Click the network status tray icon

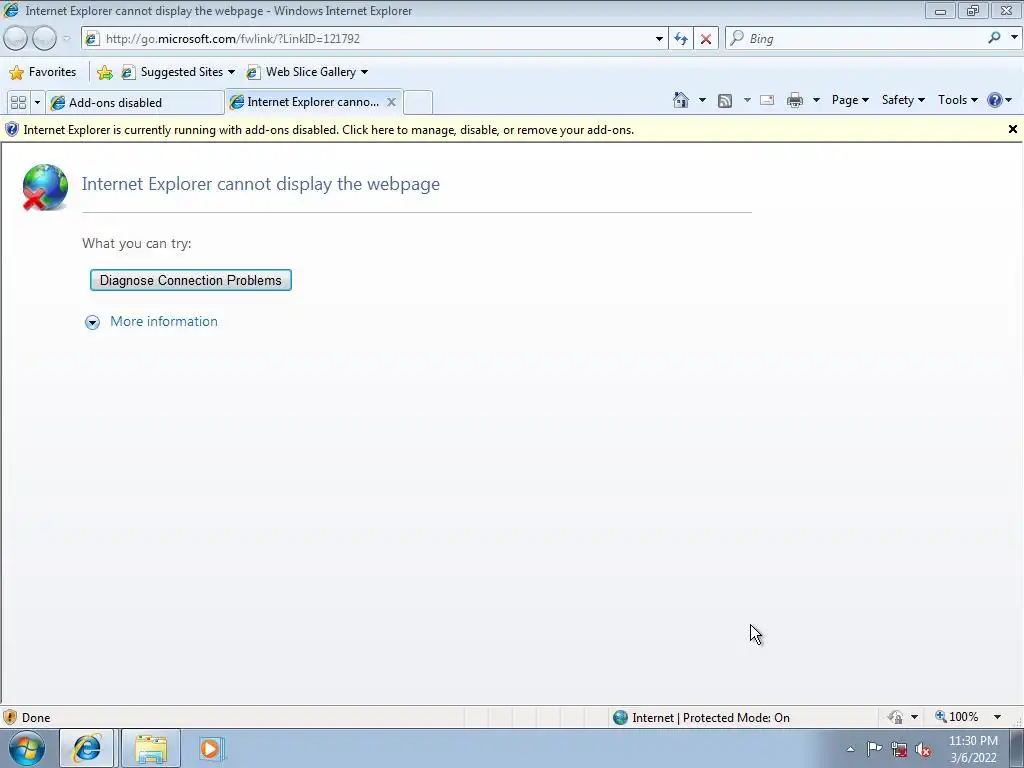tap(899, 750)
